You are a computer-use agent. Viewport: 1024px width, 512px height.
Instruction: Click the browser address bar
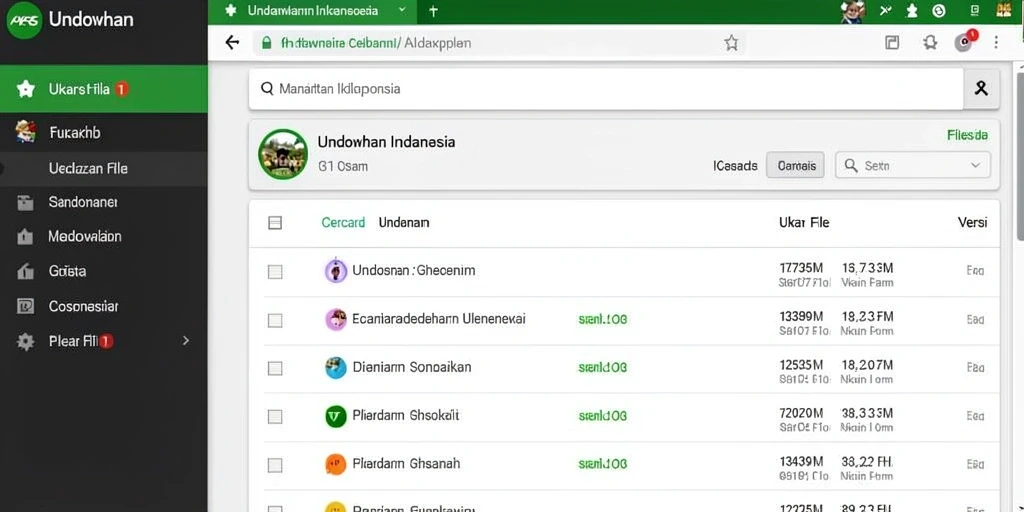(x=498, y=44)
